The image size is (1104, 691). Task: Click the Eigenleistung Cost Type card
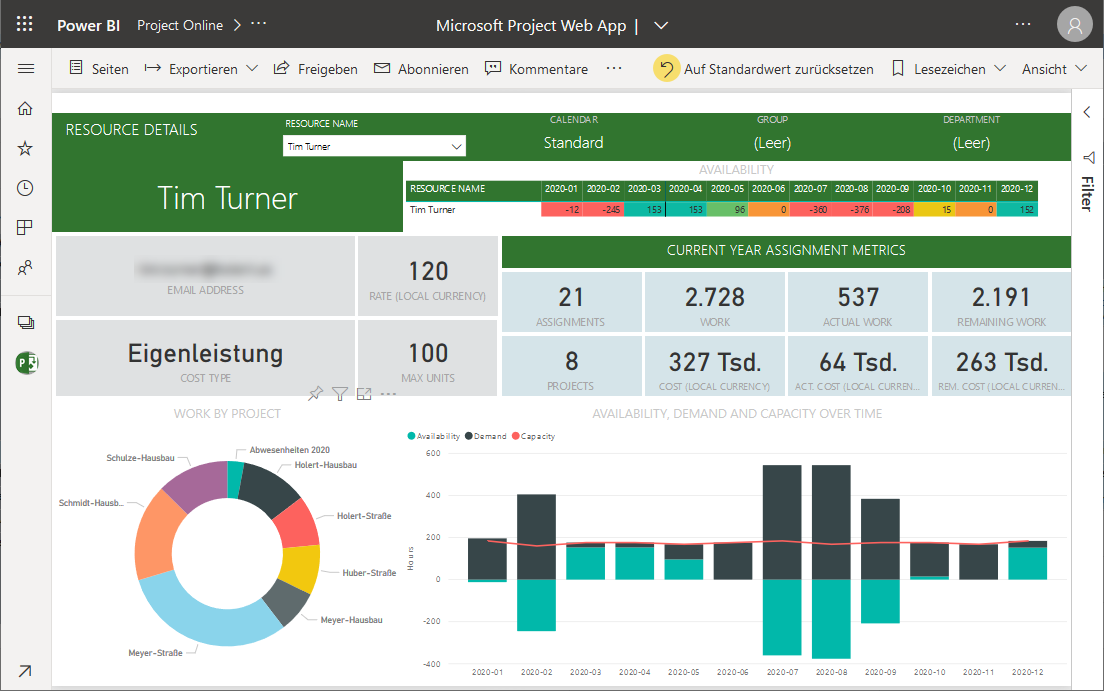point(206,358)
